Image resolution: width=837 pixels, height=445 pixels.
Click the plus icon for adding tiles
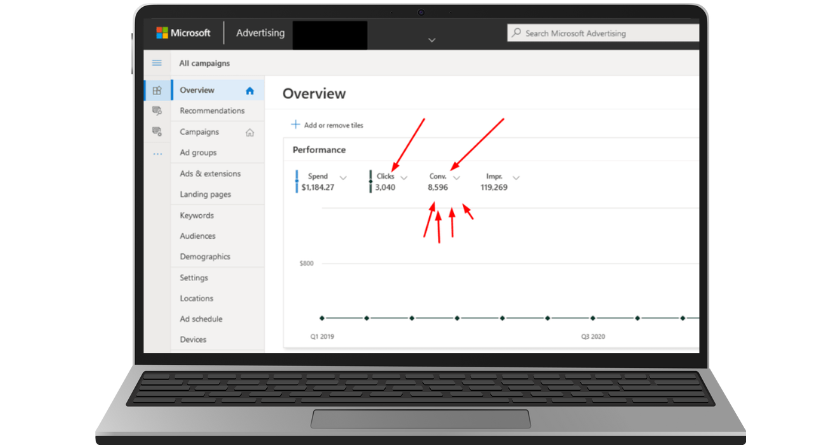[x=295, y=124]
